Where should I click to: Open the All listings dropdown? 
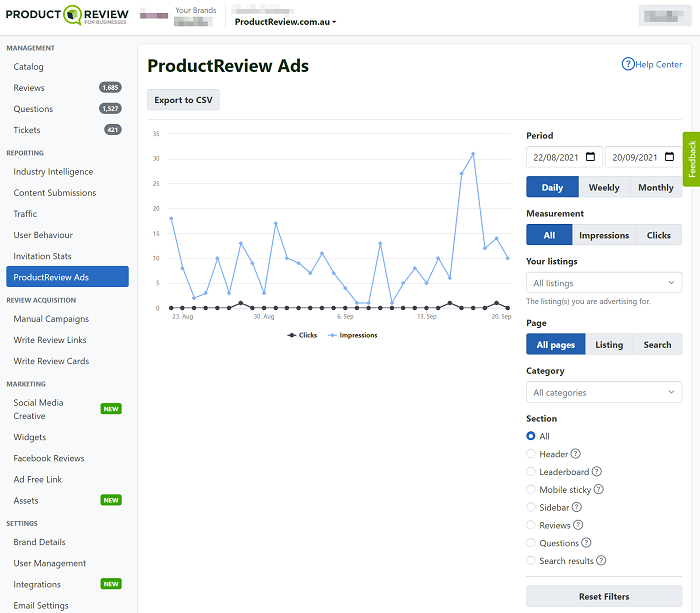coord(604,283)
